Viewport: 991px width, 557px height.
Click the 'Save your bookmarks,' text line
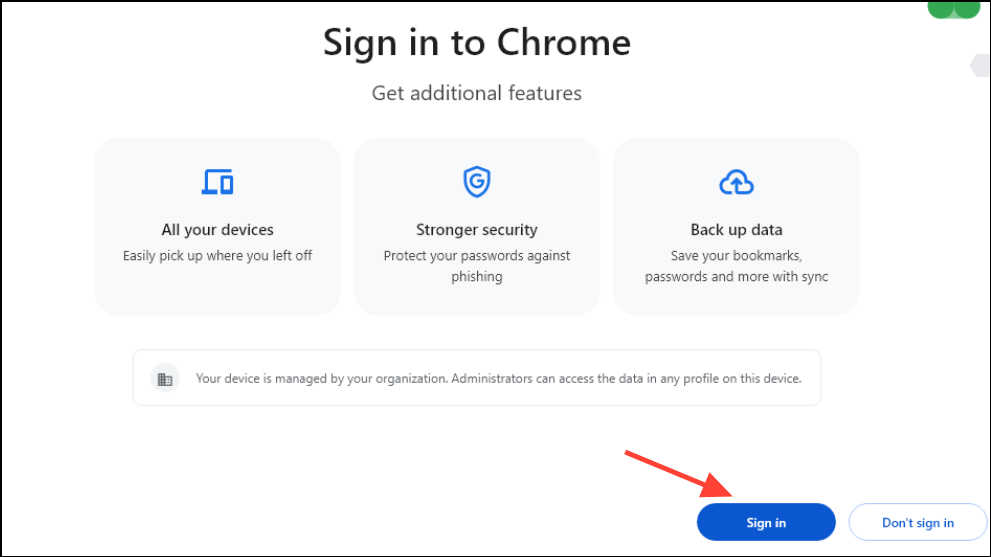[736, 255]
